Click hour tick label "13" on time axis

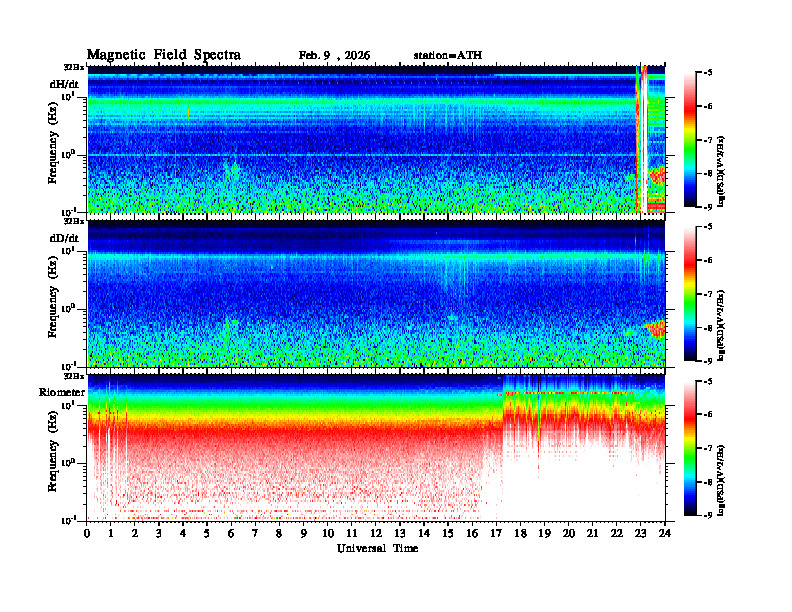(x=400, y=534)
